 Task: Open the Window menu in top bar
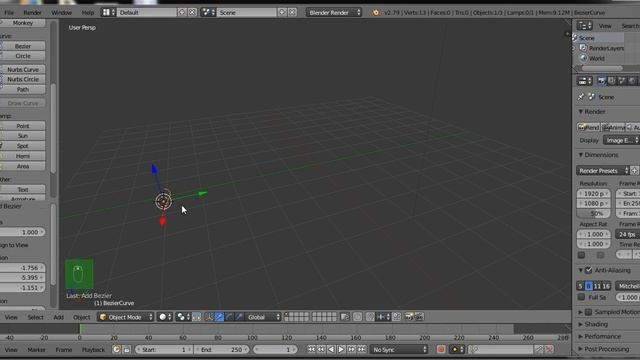click(61, 13)
